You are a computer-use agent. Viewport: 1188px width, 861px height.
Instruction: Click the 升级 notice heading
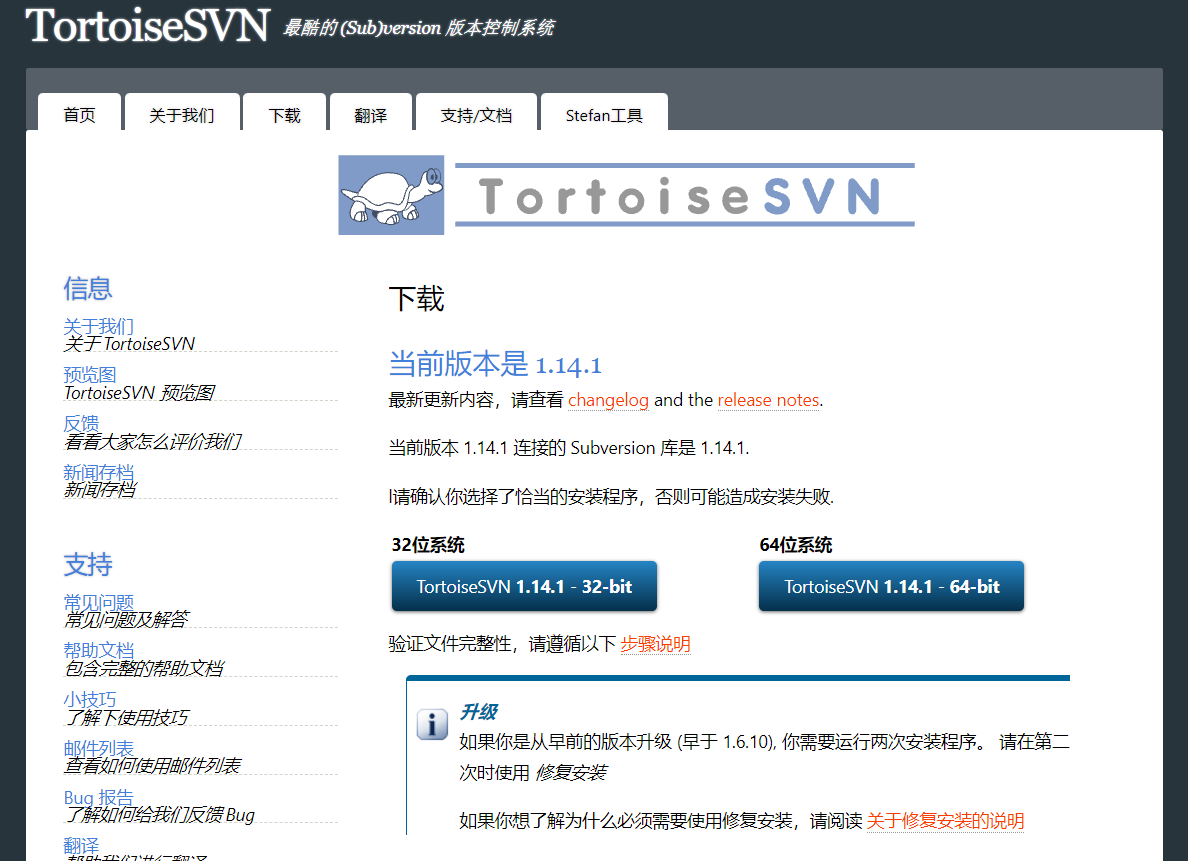point(479,712)
